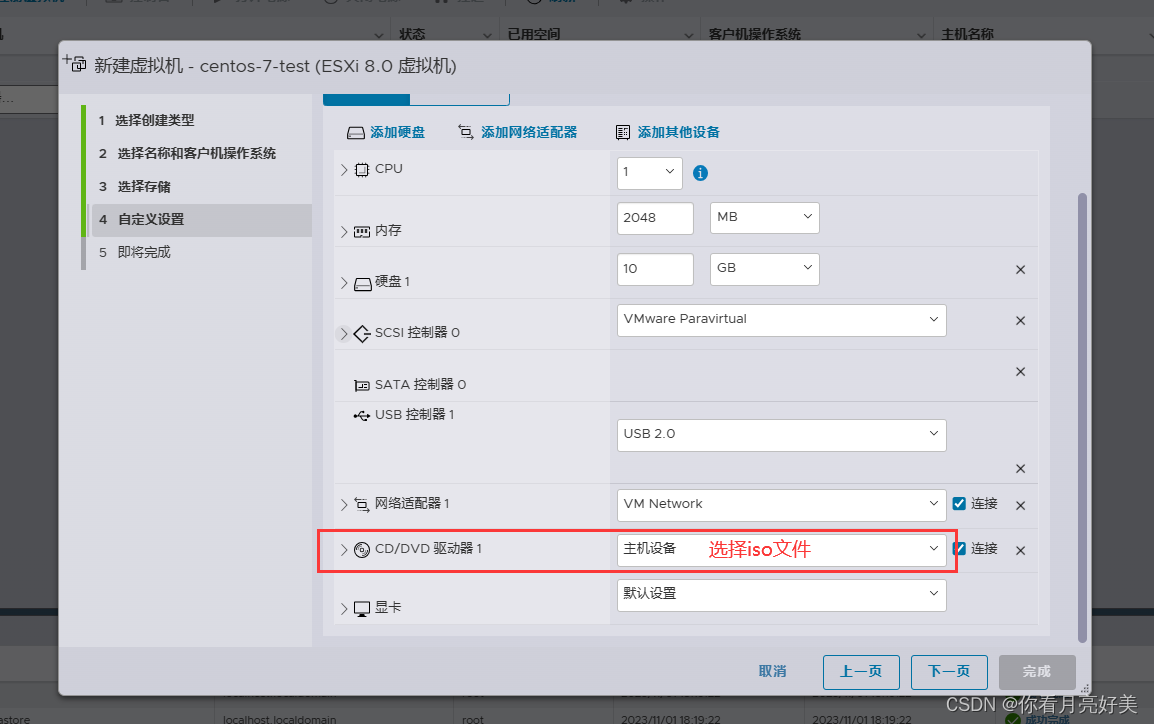The image size is (1154, 724).
Task: Open the VM Network dropdown
Action: click(781, 504)
